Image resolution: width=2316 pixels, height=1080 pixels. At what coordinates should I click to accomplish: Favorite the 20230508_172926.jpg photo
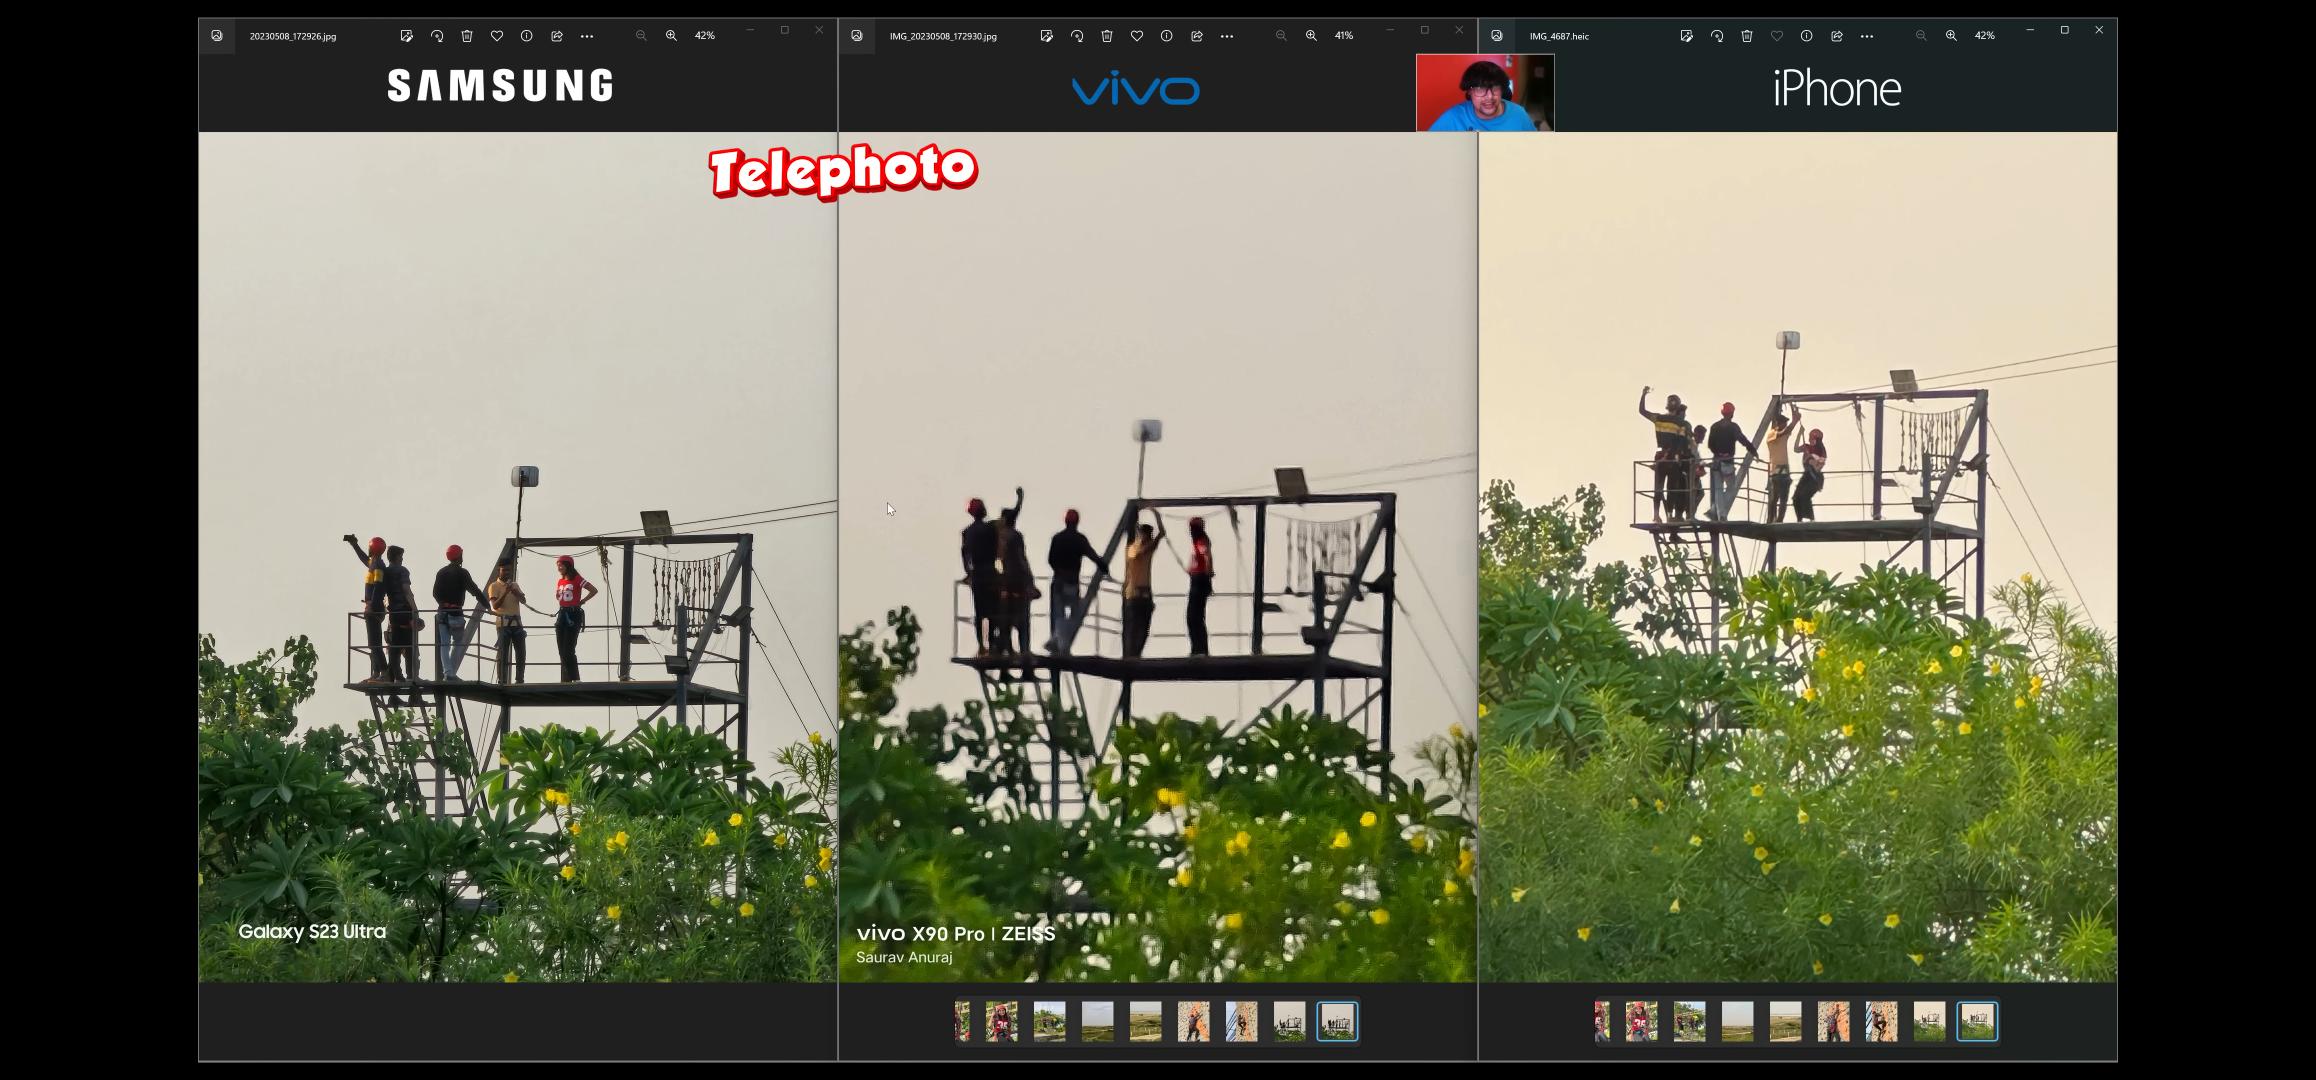[497, 36]
